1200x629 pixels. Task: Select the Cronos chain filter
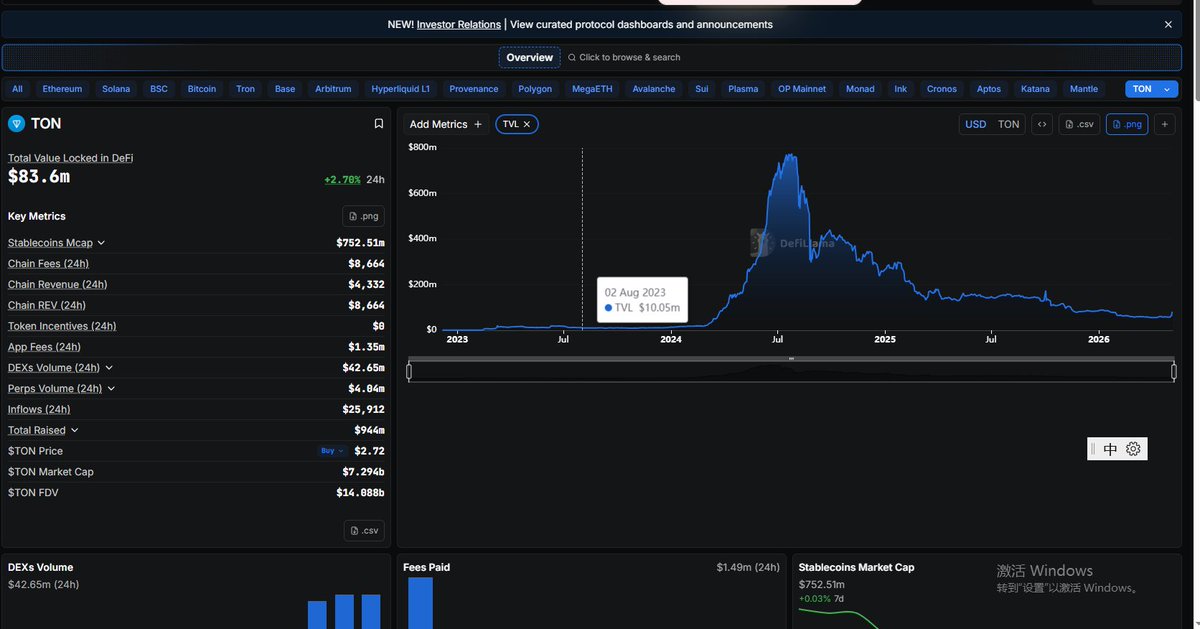pos(942,89)
